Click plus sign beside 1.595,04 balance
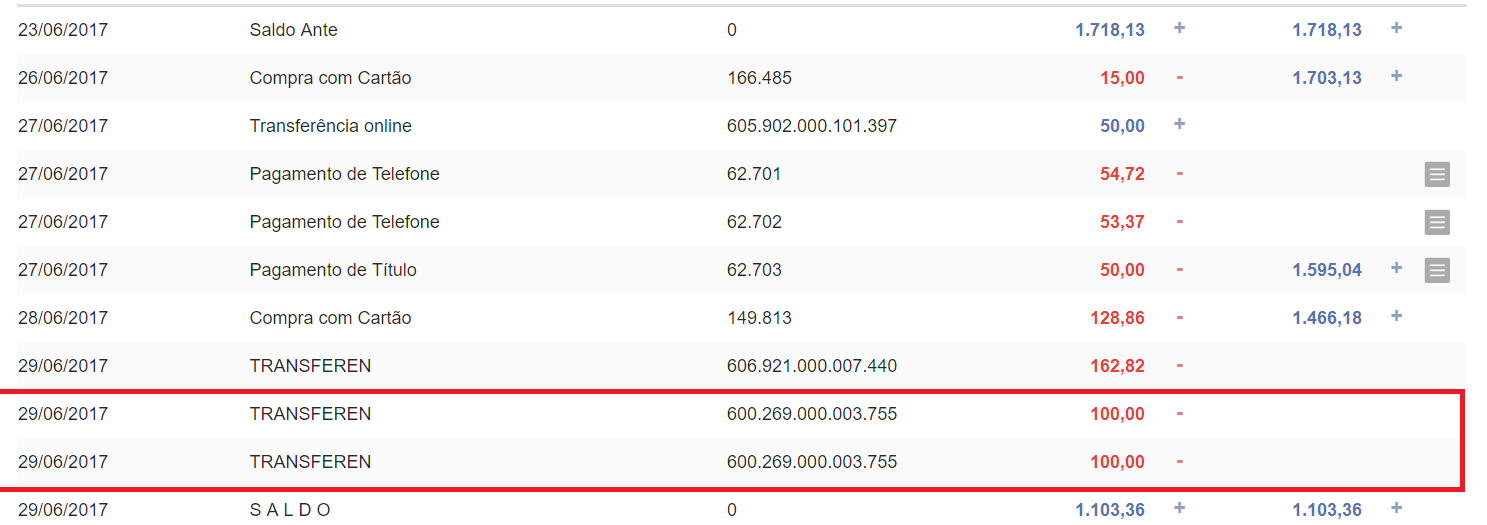 [x=1396, y=268]
